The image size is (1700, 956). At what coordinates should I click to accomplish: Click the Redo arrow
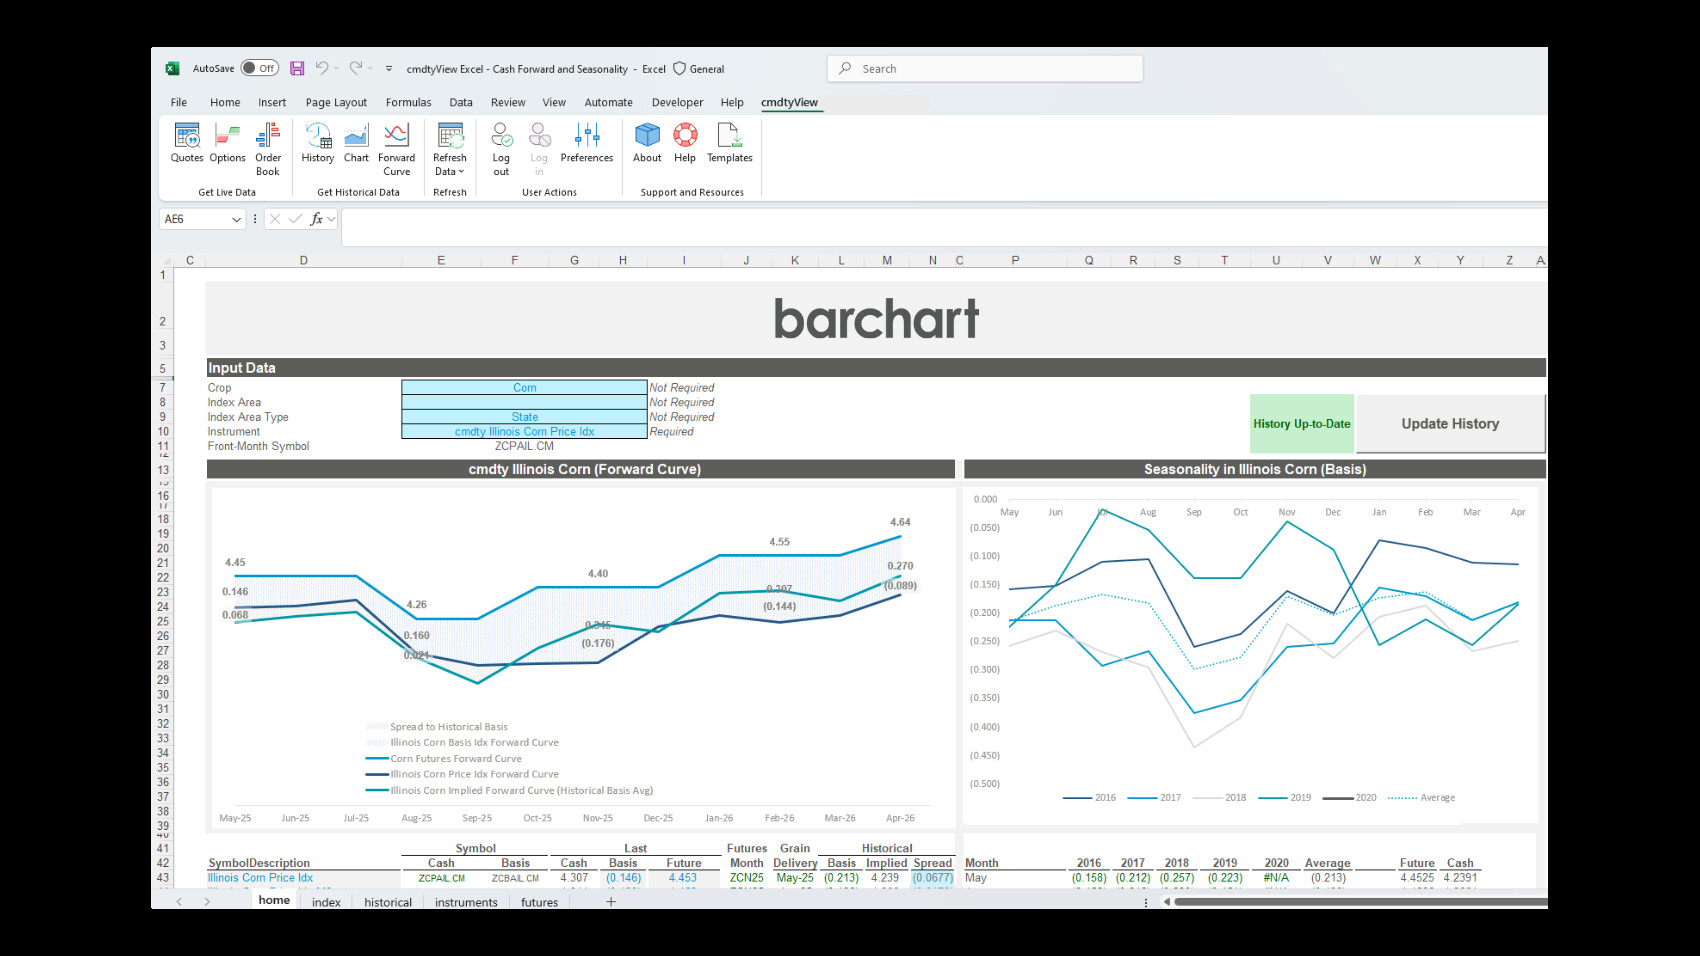coord(355,68)
